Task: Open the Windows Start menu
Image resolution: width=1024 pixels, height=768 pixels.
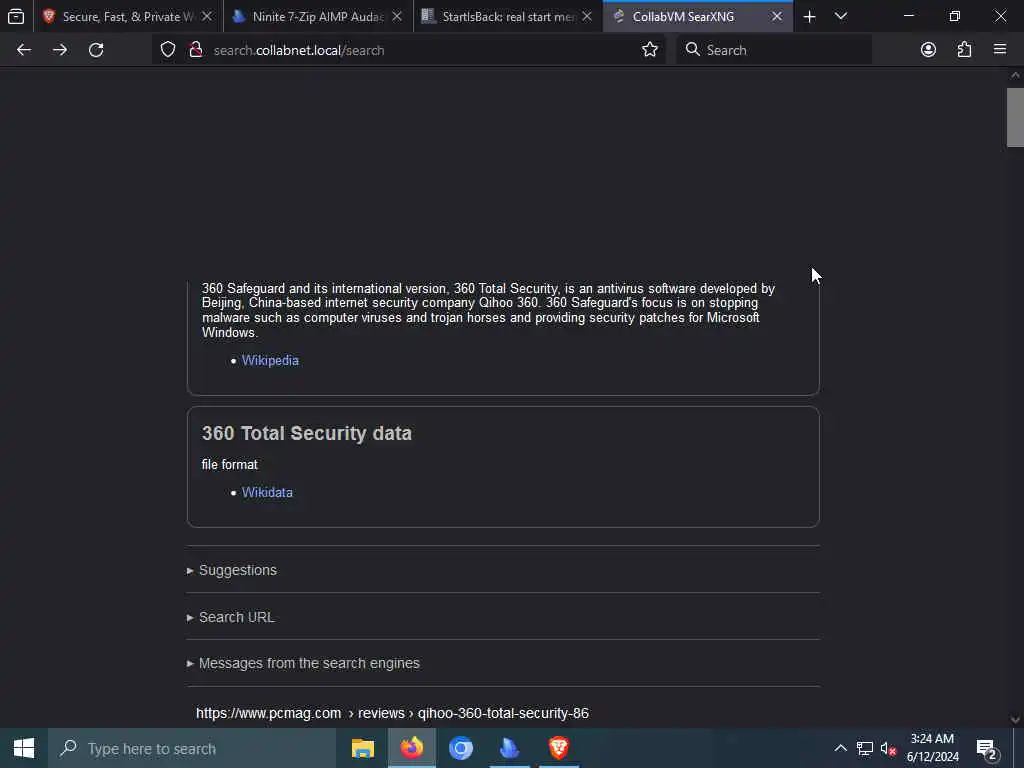Action: click(x=24, y=748)
